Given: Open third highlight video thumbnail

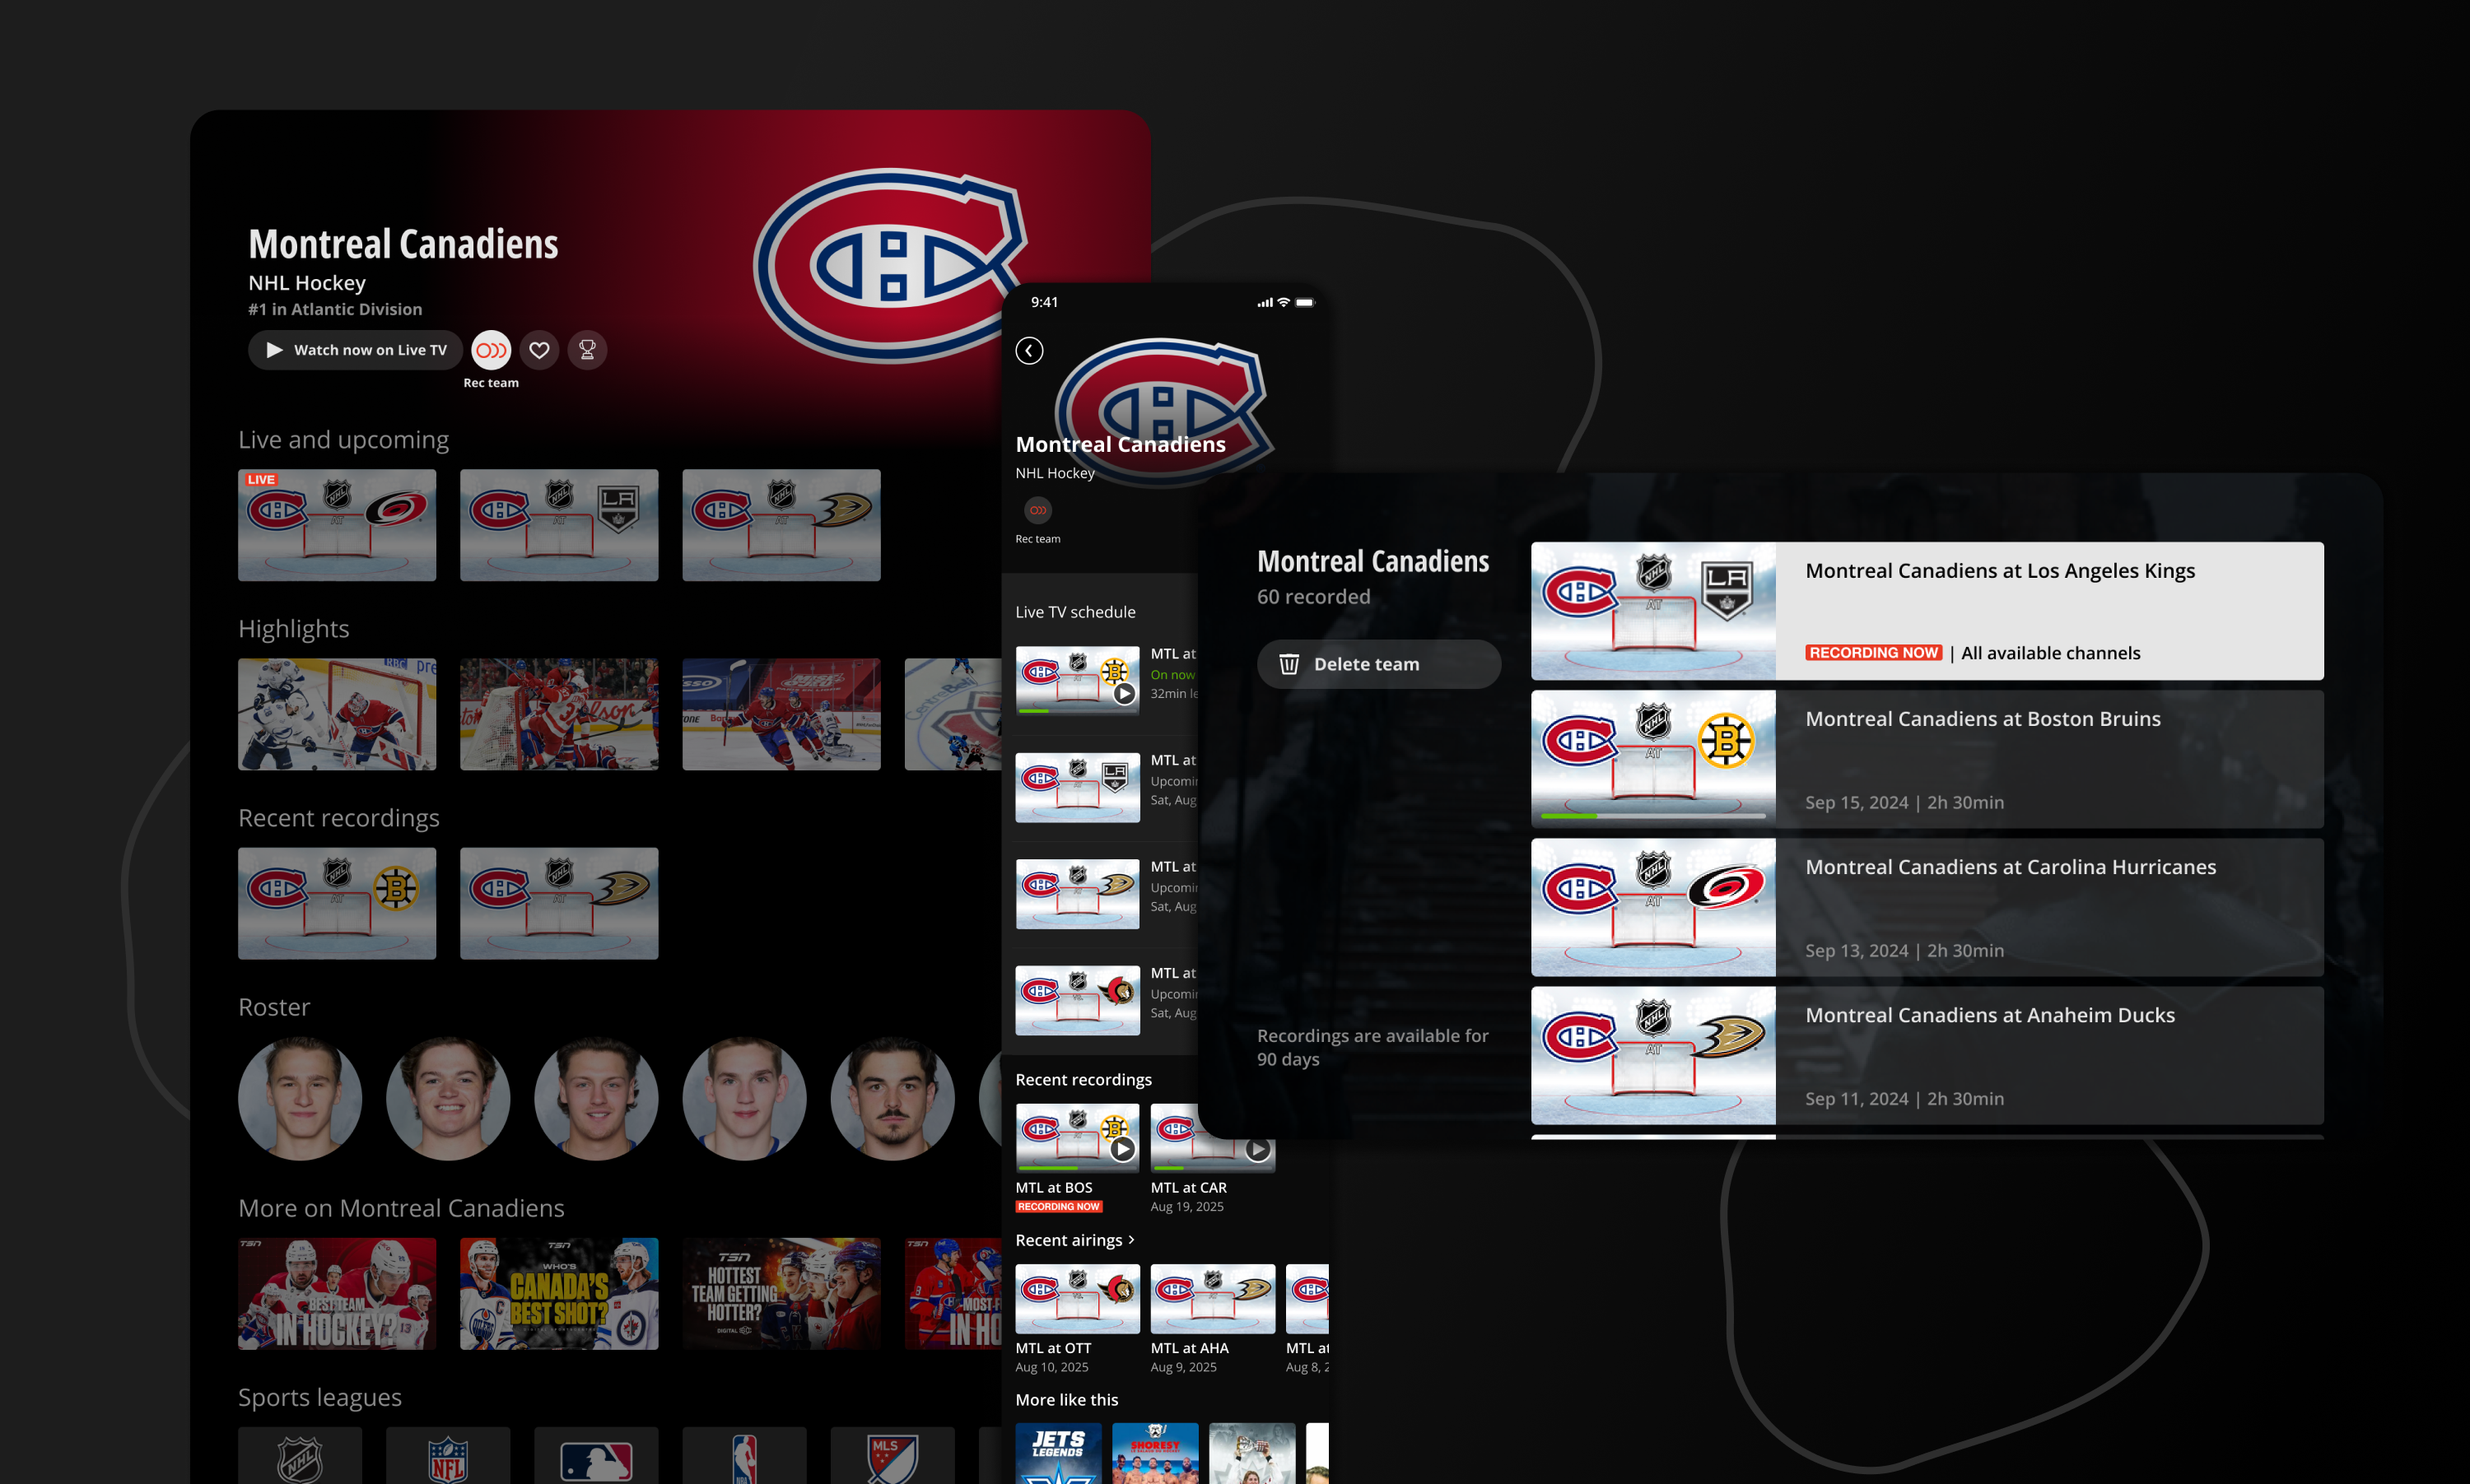Looking at the screenshot, I should click(x=781, y=714).
